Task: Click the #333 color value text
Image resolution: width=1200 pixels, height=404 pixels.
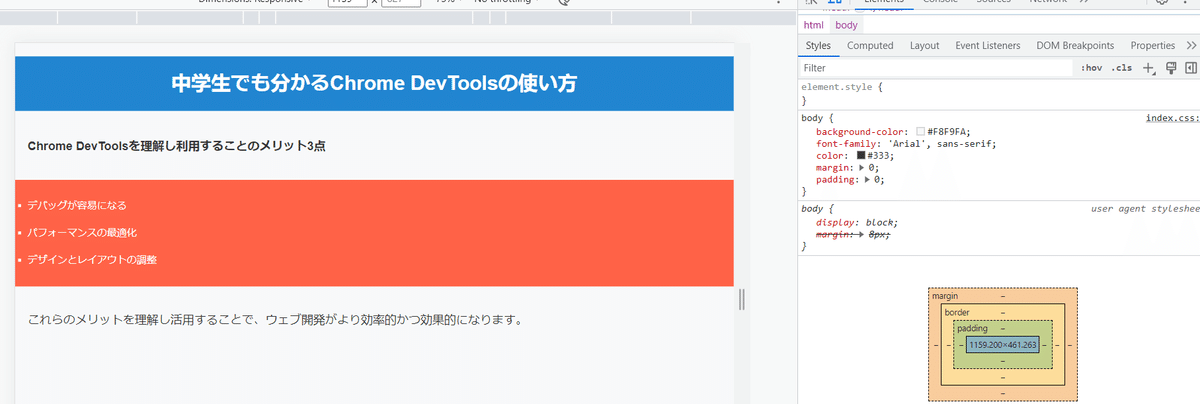Action: coord(879,156)
